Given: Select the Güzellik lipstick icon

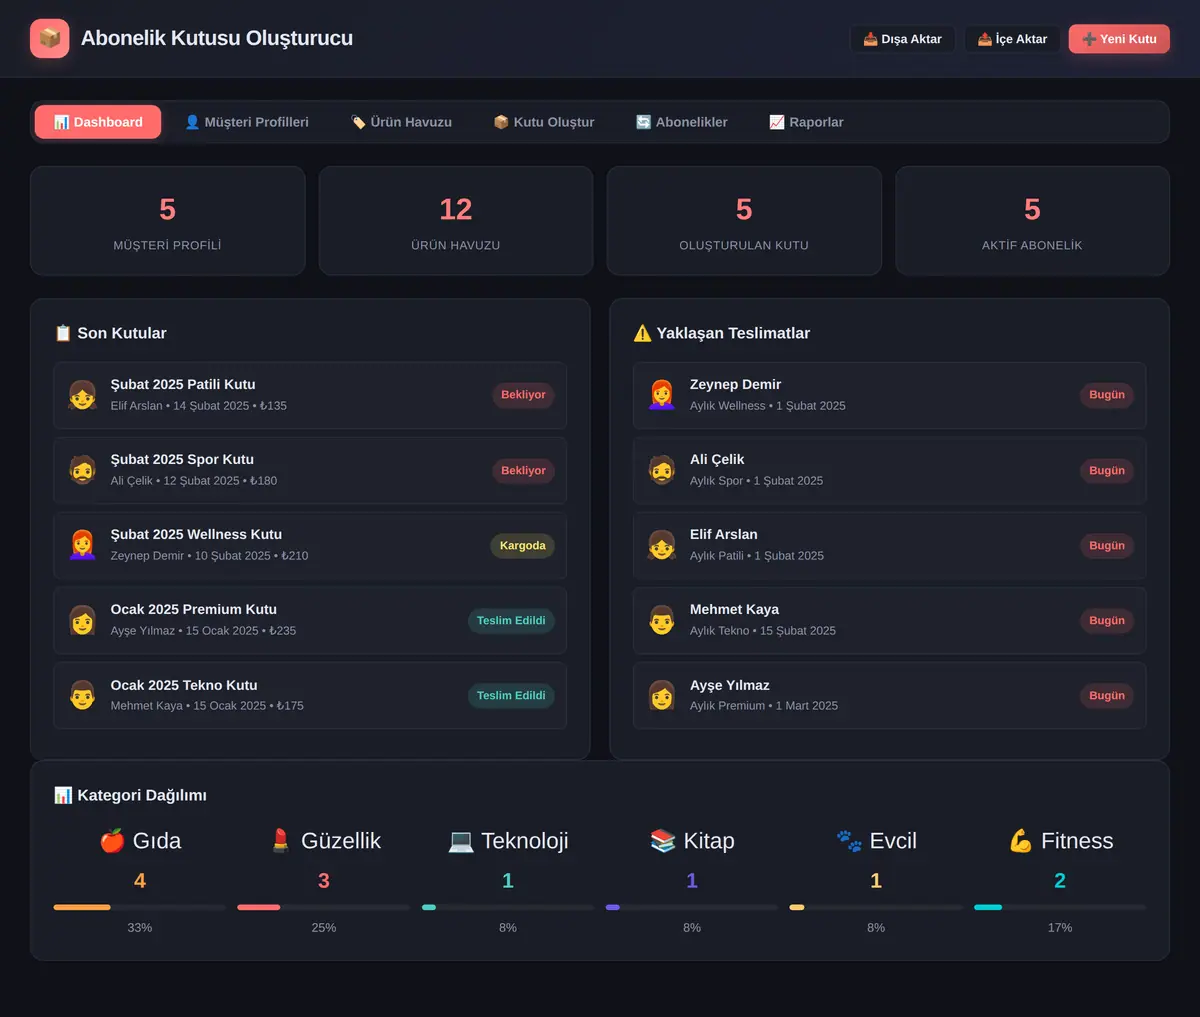Looking at the screenshot, I should [x=281, y=841].
